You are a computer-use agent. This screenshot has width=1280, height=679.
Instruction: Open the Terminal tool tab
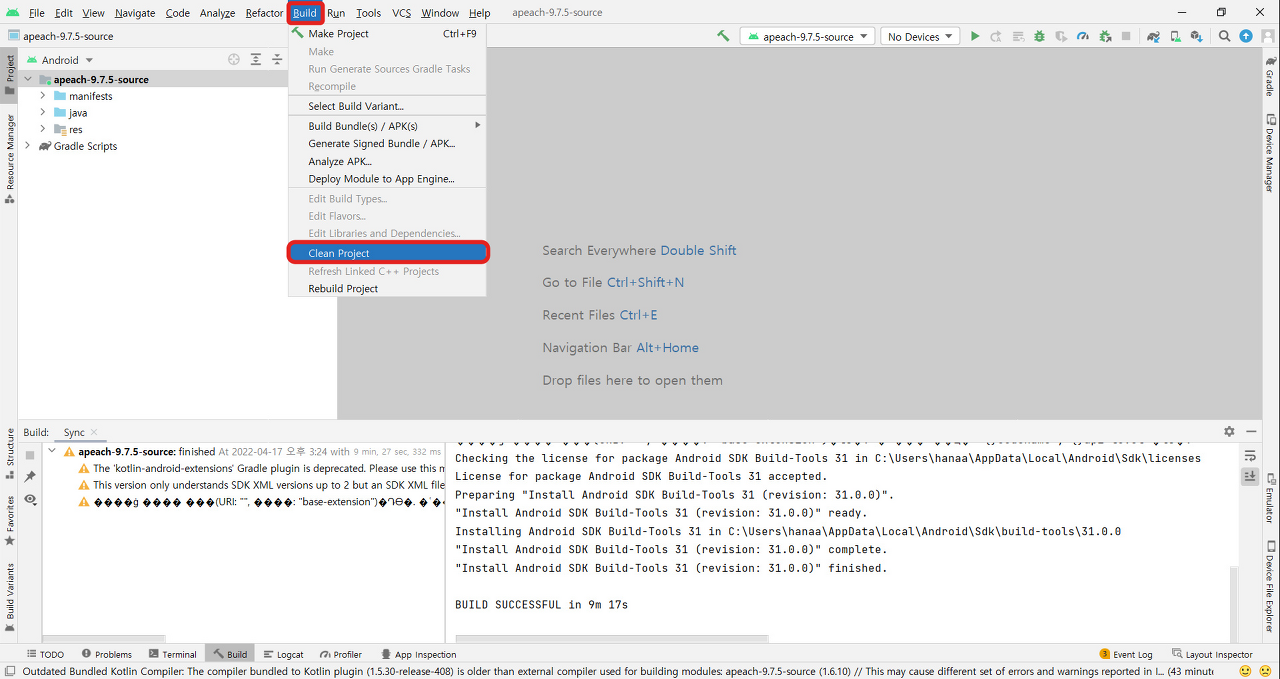(172, 654)
